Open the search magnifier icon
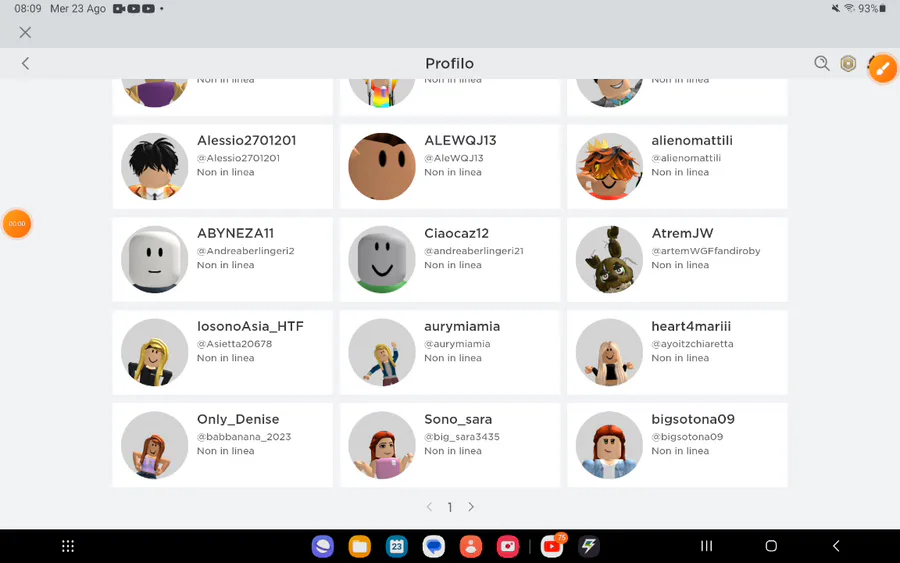 (x=821, y=63)
